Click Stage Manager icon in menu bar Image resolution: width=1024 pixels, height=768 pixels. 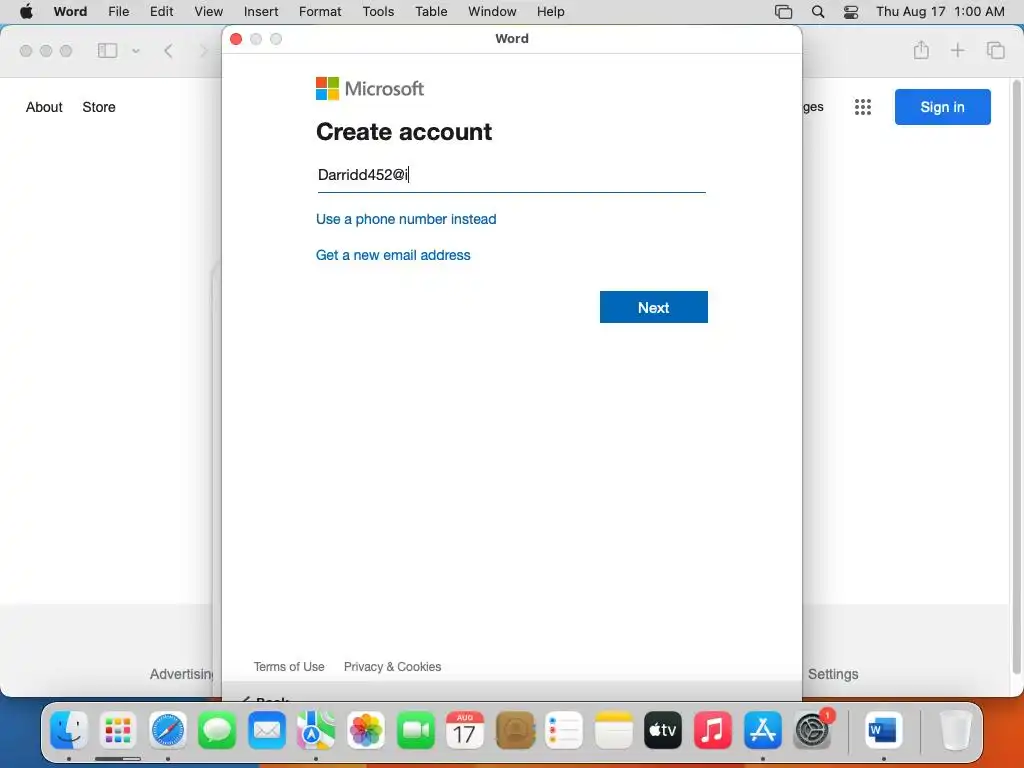tap(783, 12)
